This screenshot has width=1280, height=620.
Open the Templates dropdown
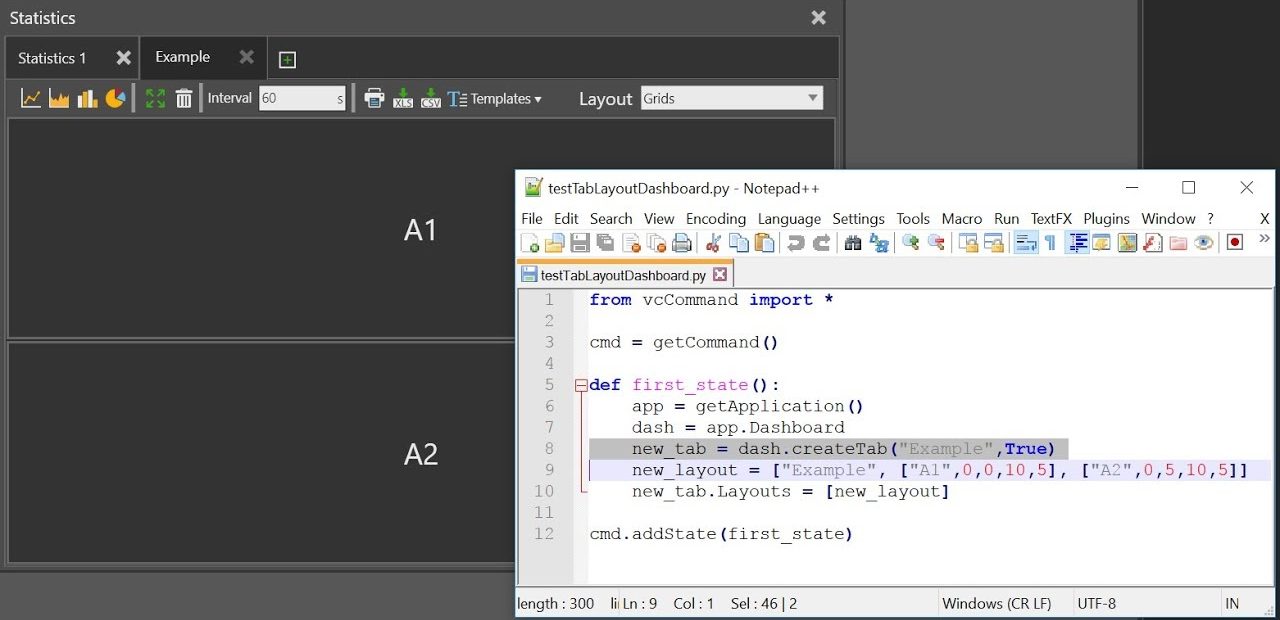[496, 98]
